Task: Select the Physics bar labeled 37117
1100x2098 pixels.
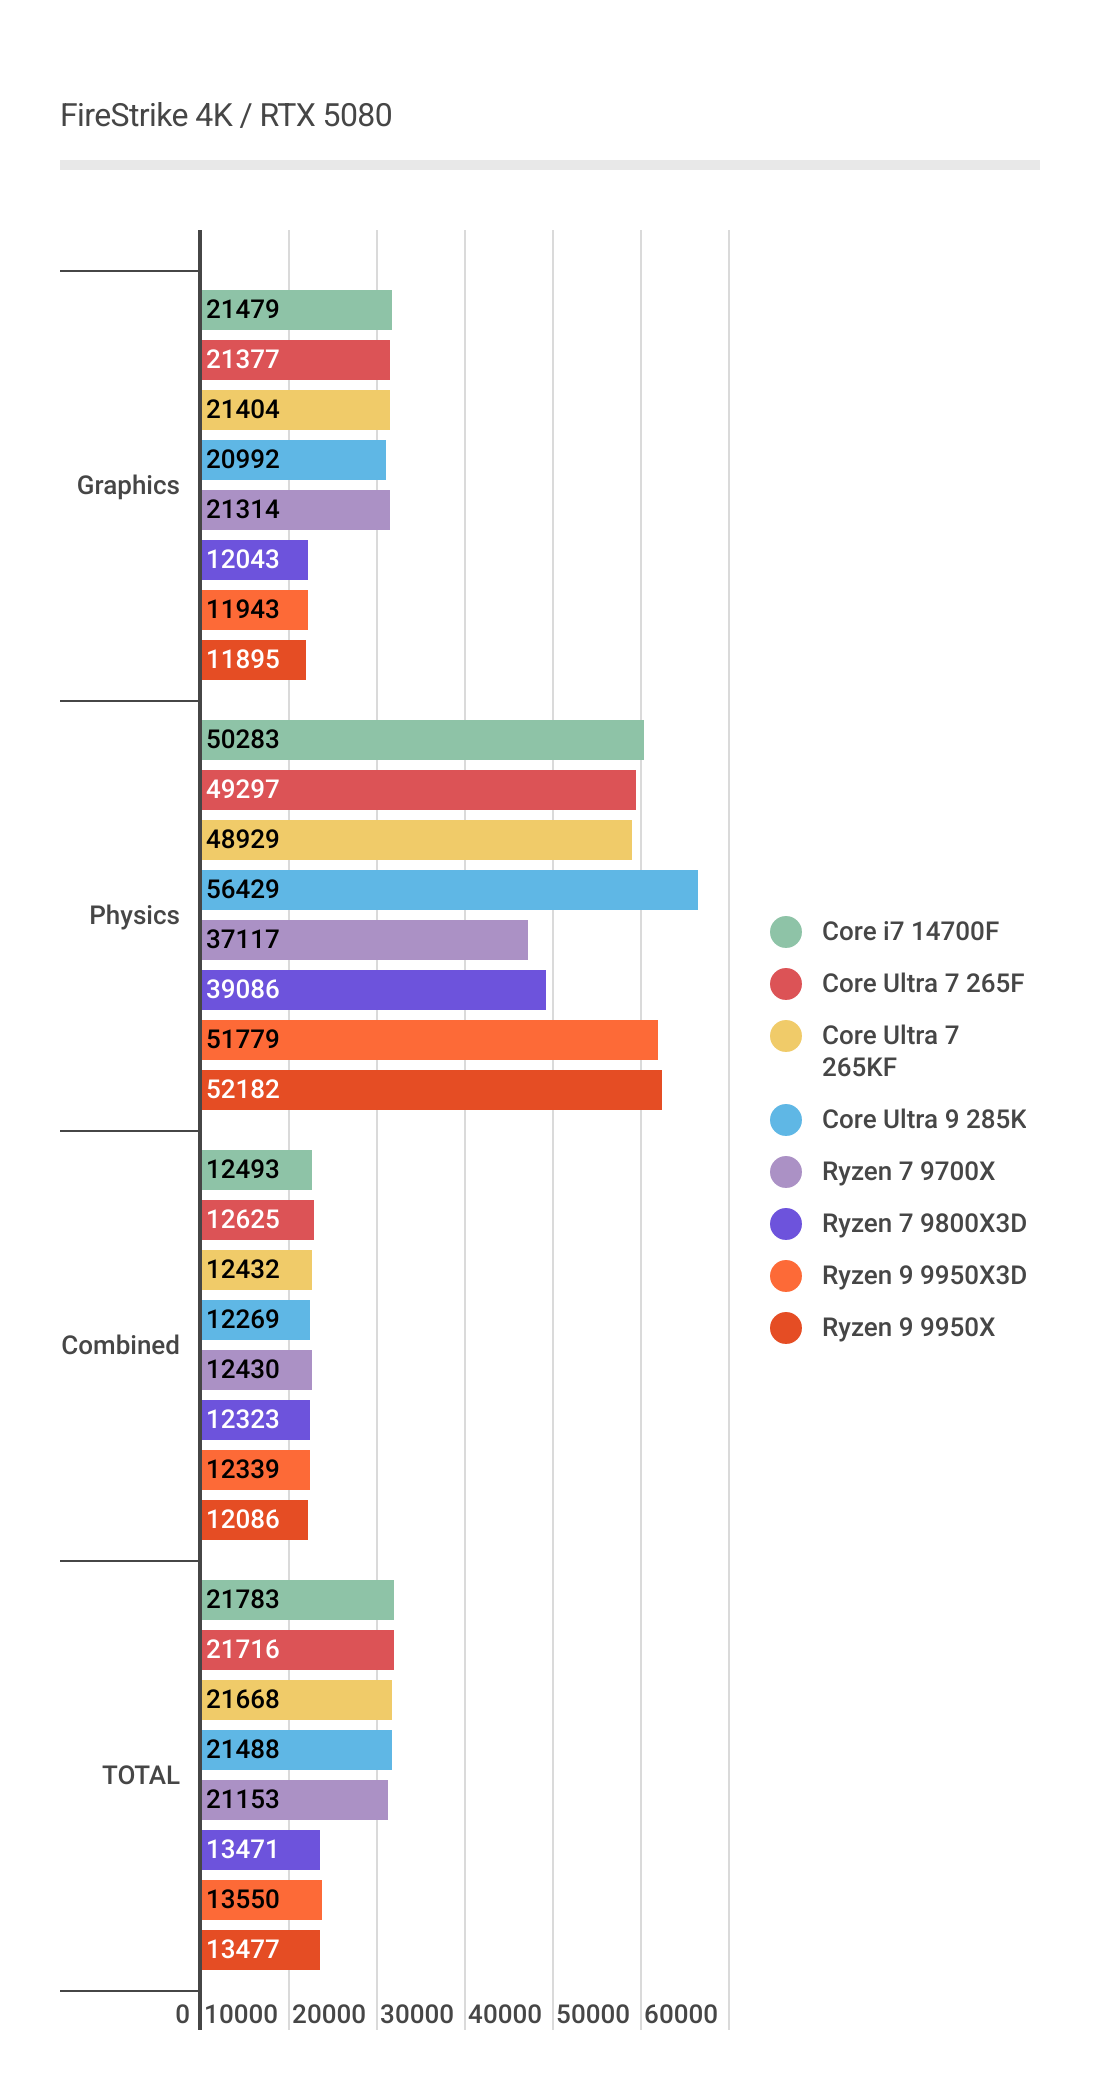Action: [364, 940]
